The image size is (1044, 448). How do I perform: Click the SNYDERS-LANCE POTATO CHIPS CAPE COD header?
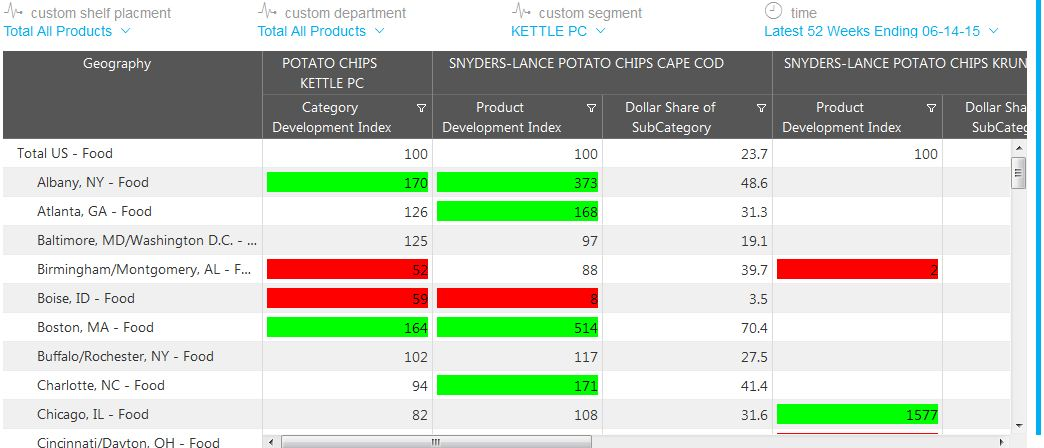click(x=601, y=64)
